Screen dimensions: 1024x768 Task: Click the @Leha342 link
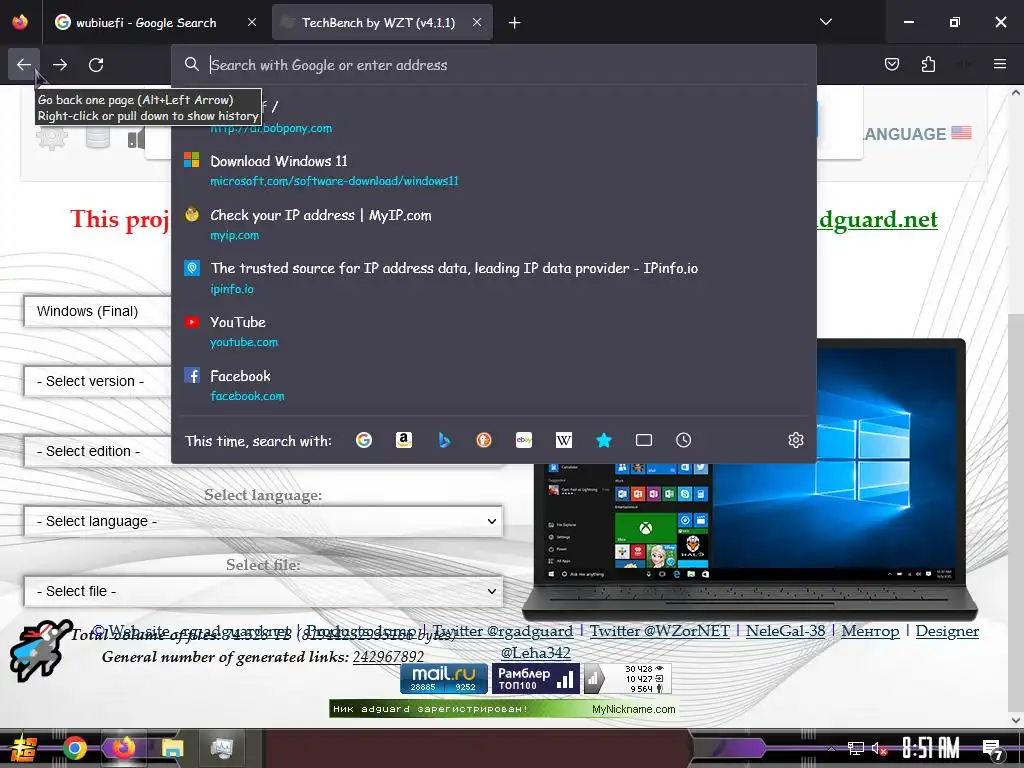pyautogui.click(x=536, y=652)
